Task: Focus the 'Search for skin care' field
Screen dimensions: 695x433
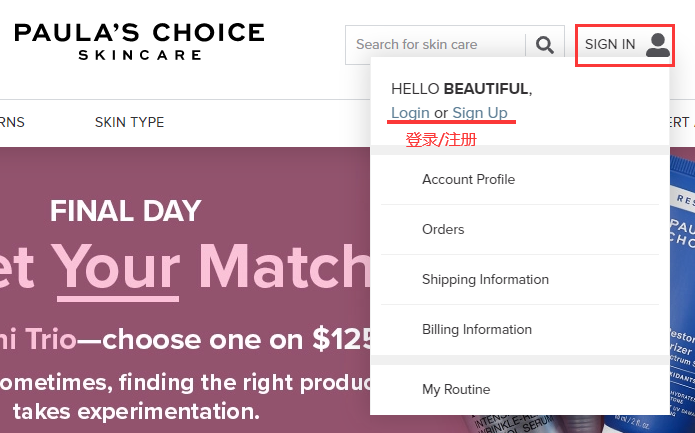Action: coord(435,44)
